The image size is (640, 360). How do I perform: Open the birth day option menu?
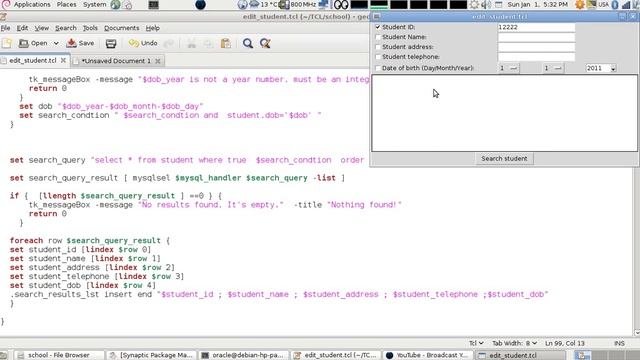[x=509, y=68]
